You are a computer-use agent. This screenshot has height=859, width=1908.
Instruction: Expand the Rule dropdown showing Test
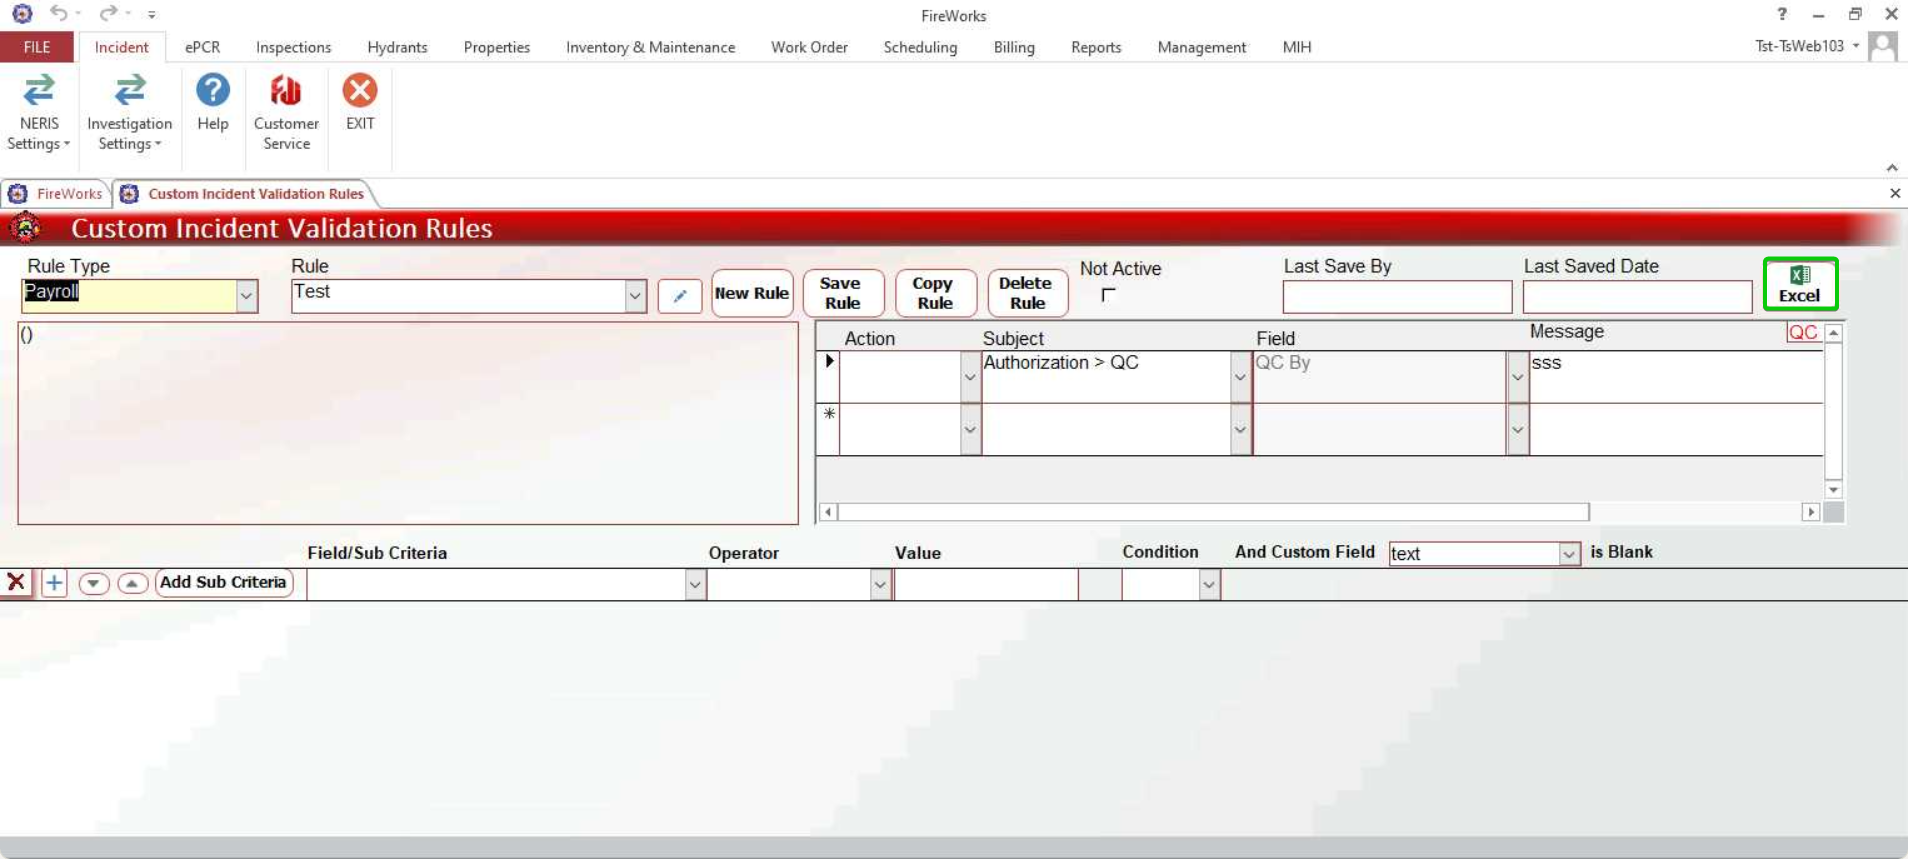coord(635,296)
